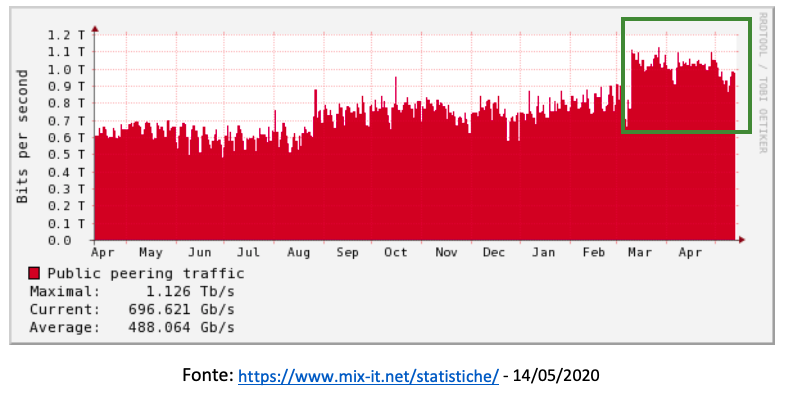The height and width of the screenshot is (399, 785).
Task: Click the '0.7 T' y-axis label
Action: (x=67, y=121)
